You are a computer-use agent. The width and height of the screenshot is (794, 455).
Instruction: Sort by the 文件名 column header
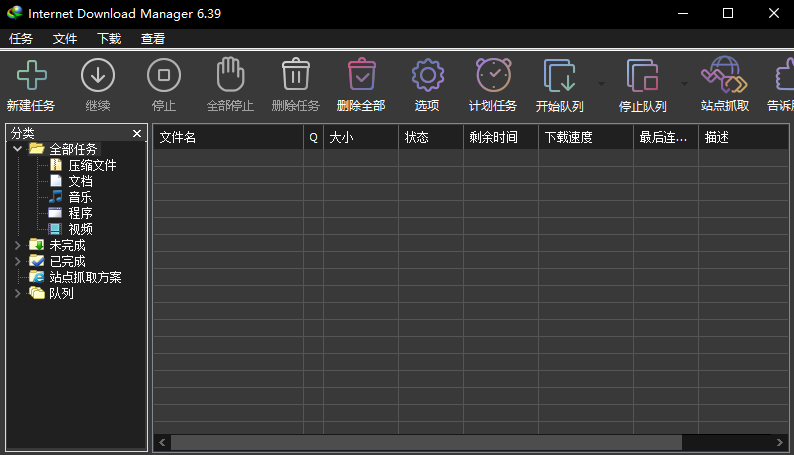[x=228, y=137]
